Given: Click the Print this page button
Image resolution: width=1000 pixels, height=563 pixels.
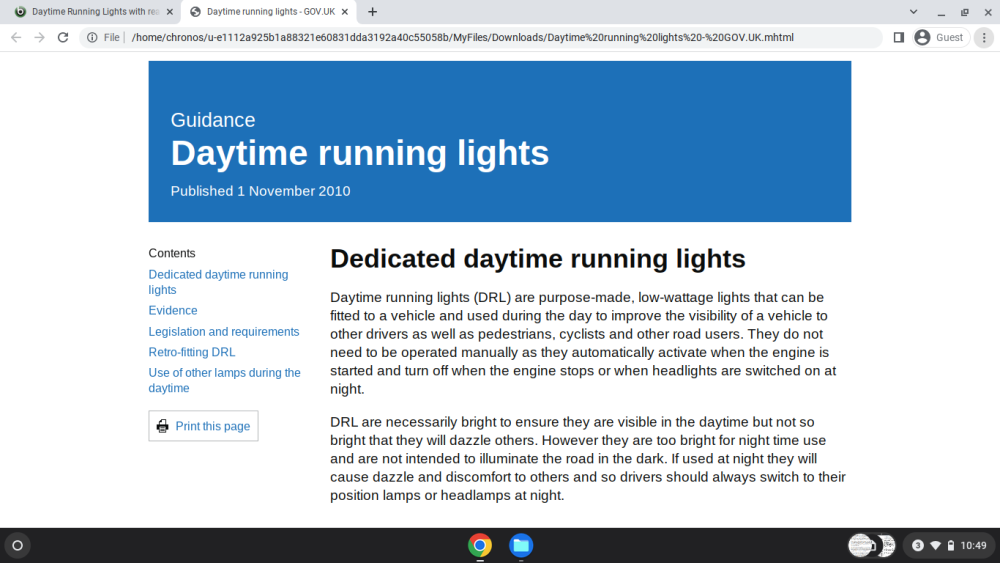Looking at the screenshot, I should [x=203, y=426].
